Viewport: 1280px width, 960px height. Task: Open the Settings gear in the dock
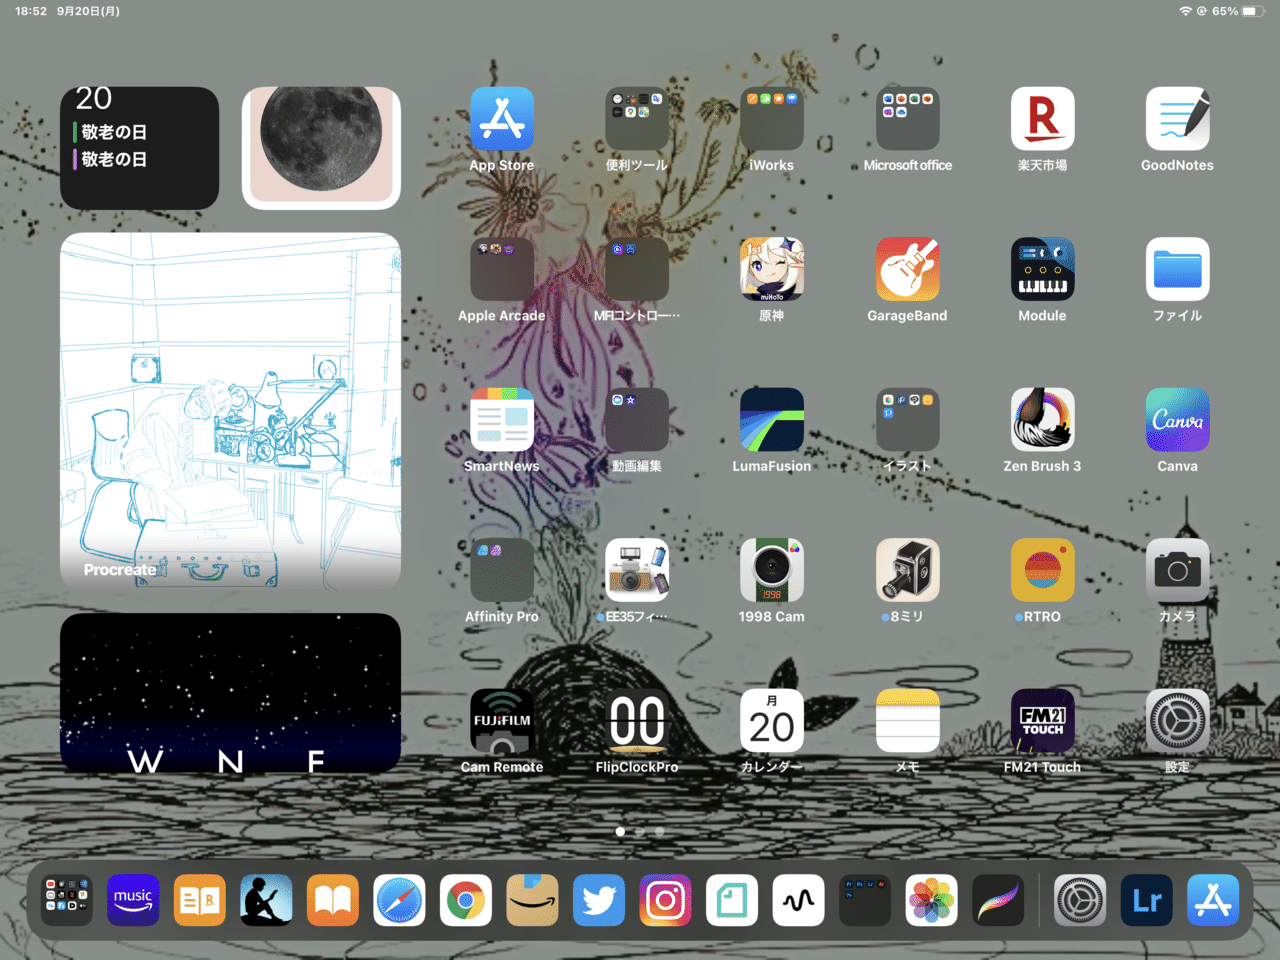point(1080,900)
